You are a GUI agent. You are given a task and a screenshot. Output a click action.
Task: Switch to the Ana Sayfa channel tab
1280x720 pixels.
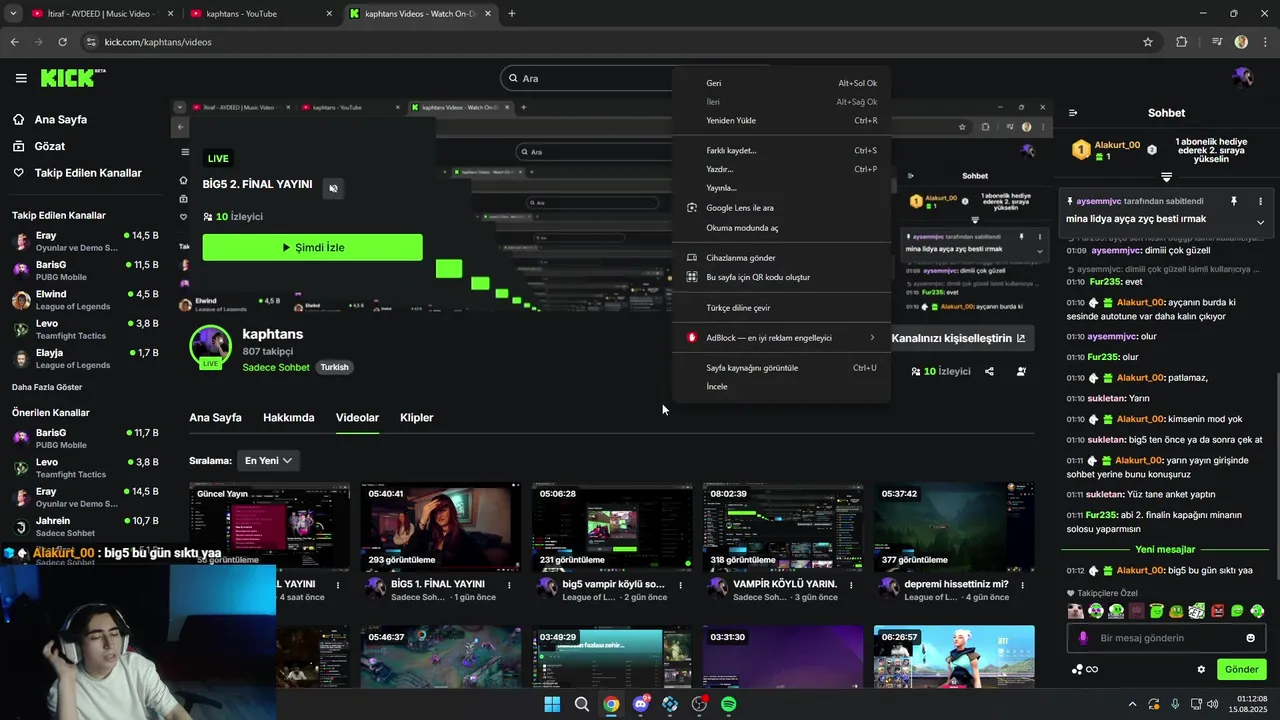click(x=215, y=417)
